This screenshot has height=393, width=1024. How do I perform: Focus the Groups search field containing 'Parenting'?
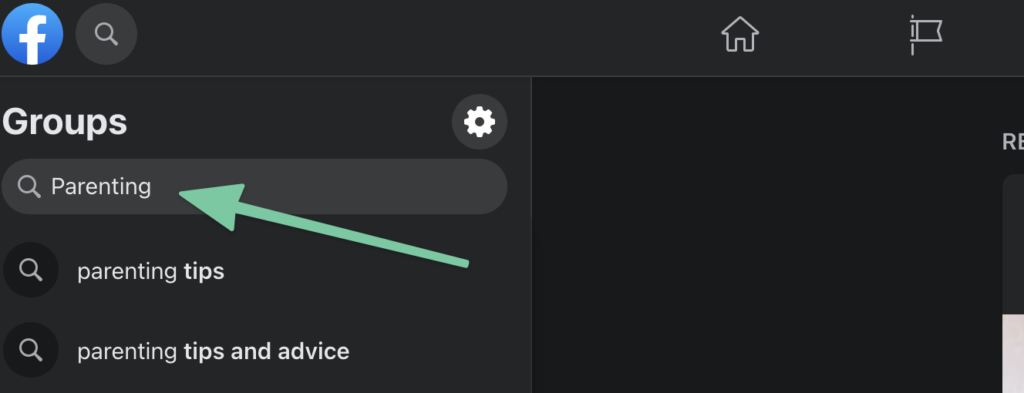[x=255, y=187]
